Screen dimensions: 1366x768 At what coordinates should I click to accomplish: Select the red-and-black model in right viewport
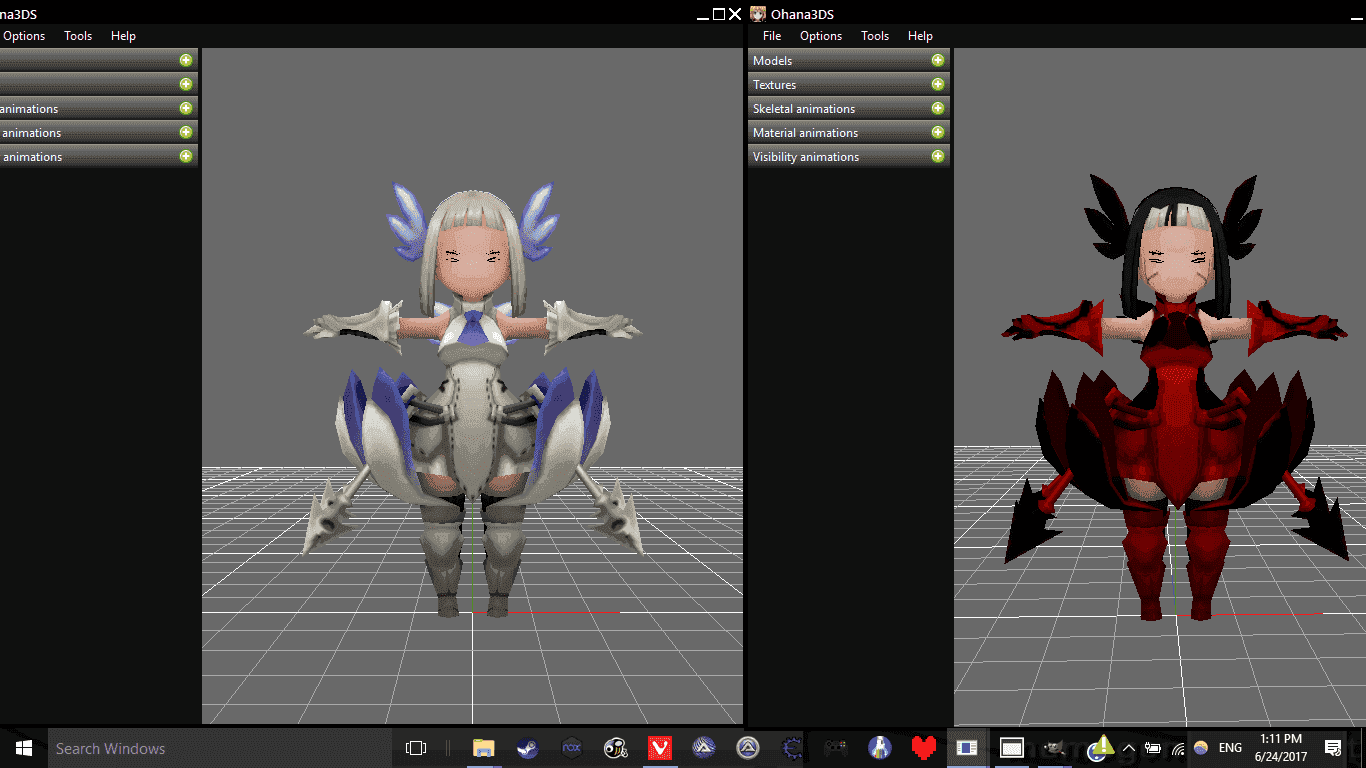1174,400
